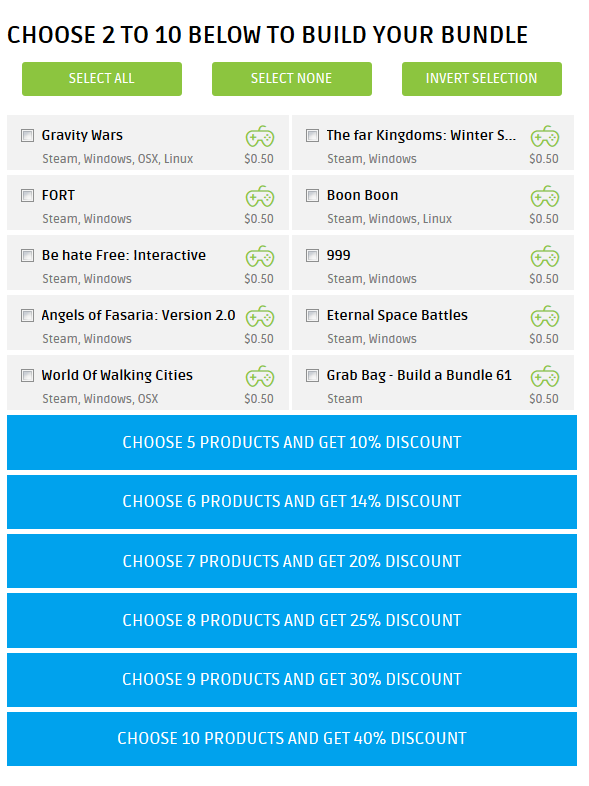Click the gamepad icon next to 999
This screenshot has height=786, width=589.
[545, 256]
